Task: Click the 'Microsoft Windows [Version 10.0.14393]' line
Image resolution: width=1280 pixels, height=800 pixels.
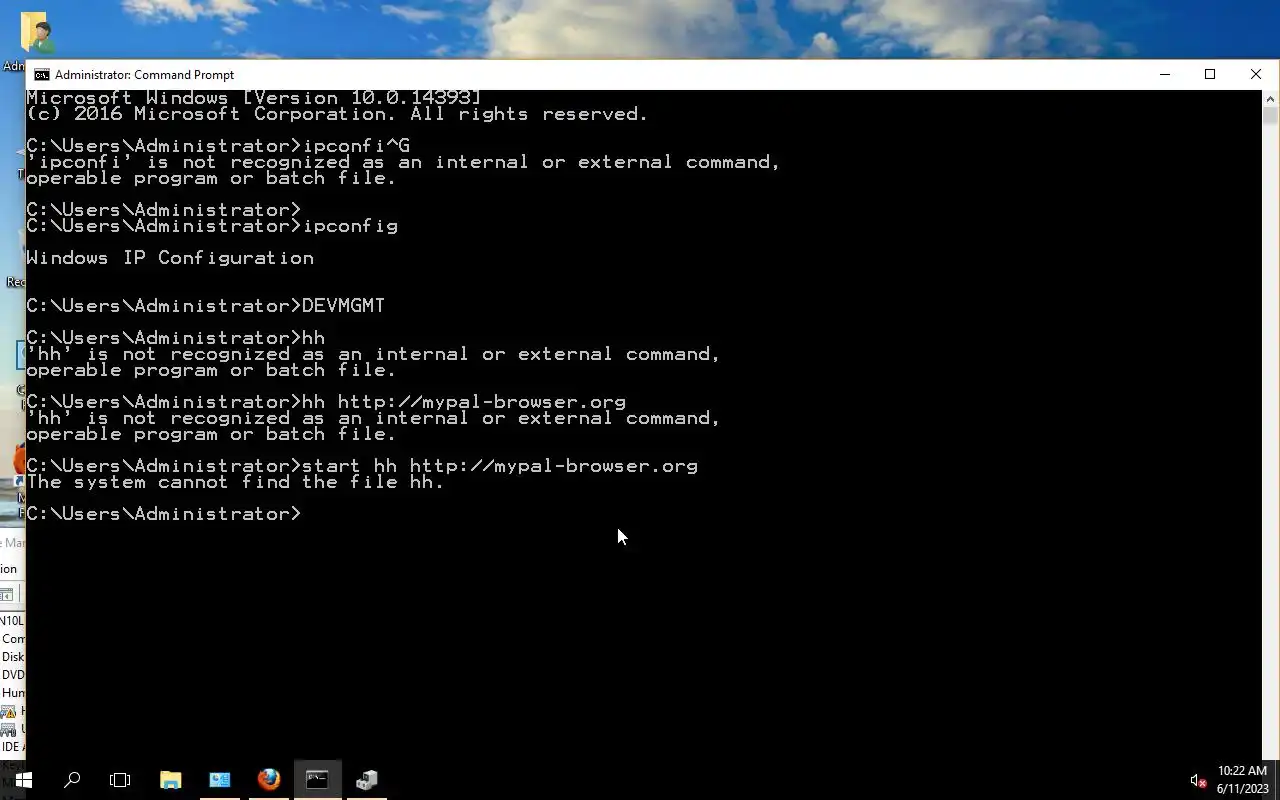Action: point(254,98)
